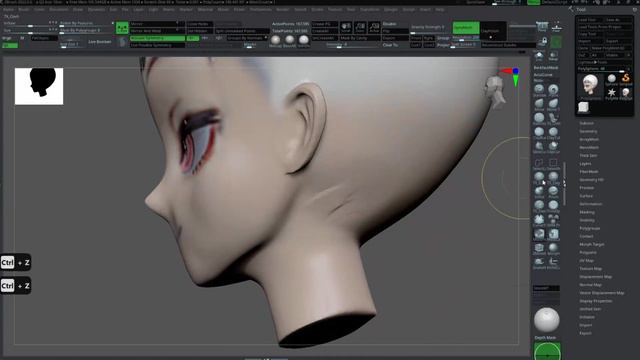Open the Brush menu
The image size is (640, 360).
tap(24, 9)
